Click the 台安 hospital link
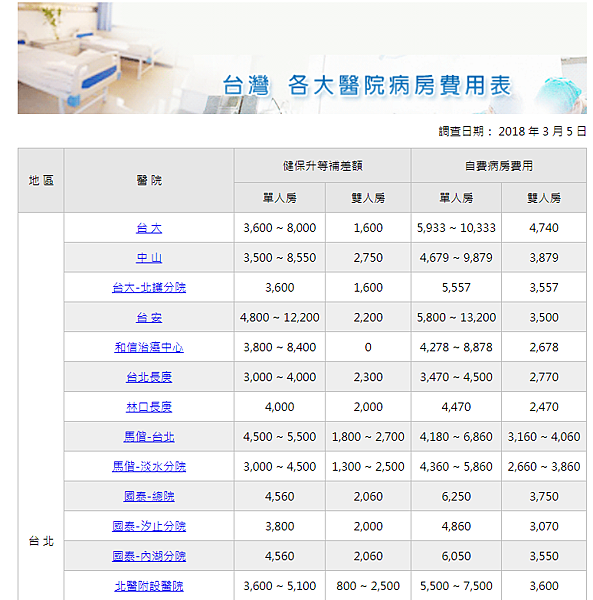This screenshot has height=600, width=593. pyautogui.click(x=149, y=318)
